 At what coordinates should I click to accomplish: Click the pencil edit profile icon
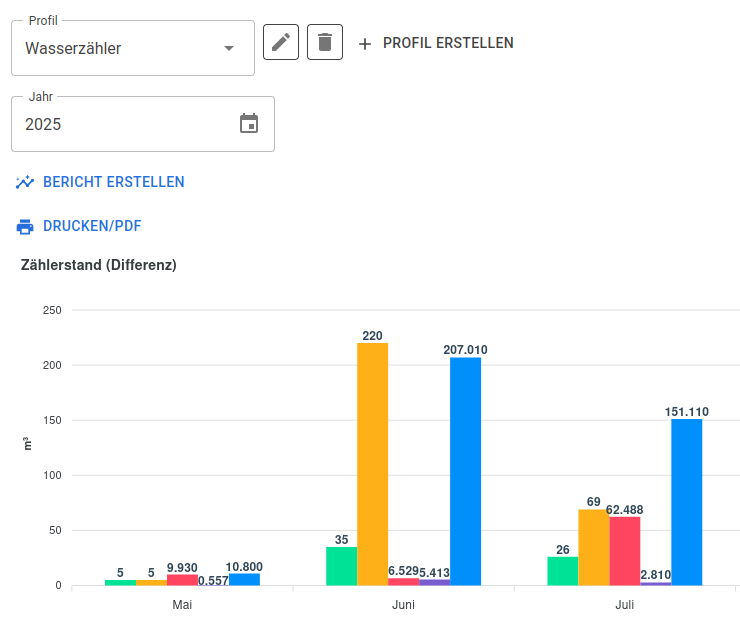pyautogui.click(x=281, y=42)
